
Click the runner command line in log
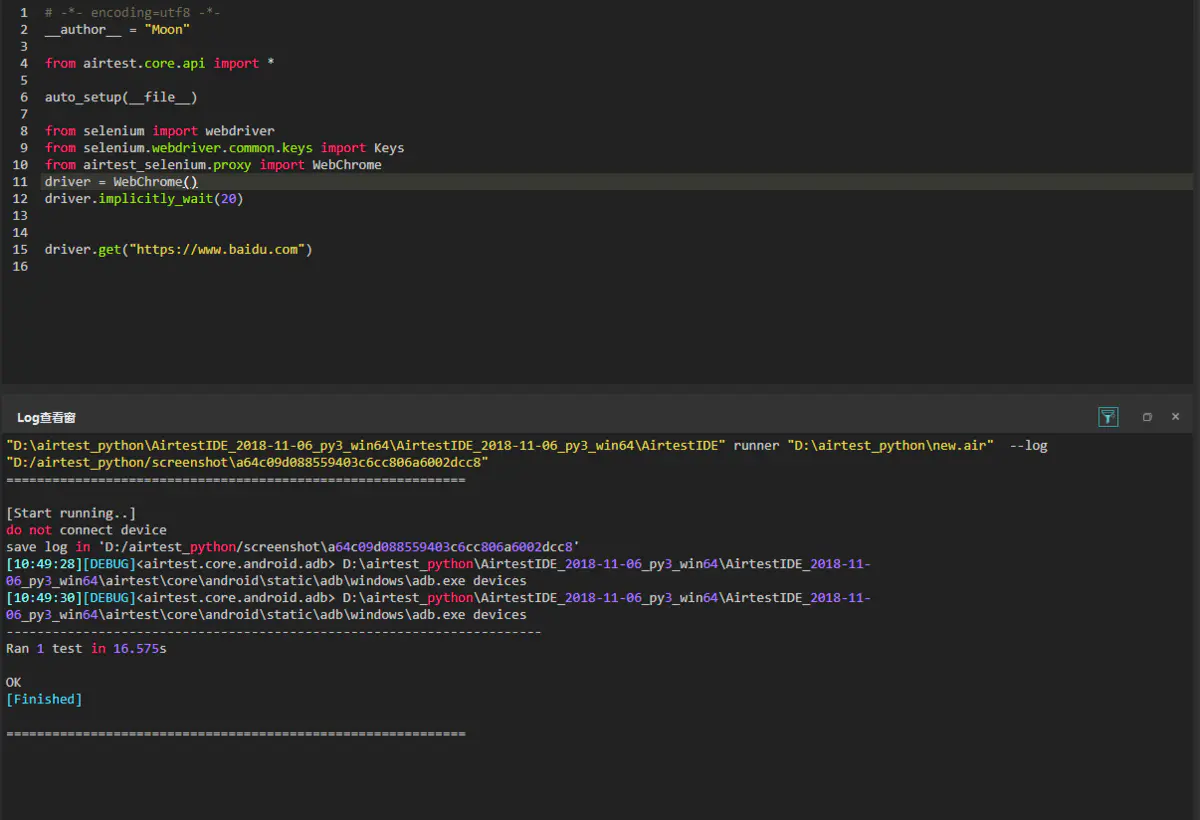coord(527,446)
